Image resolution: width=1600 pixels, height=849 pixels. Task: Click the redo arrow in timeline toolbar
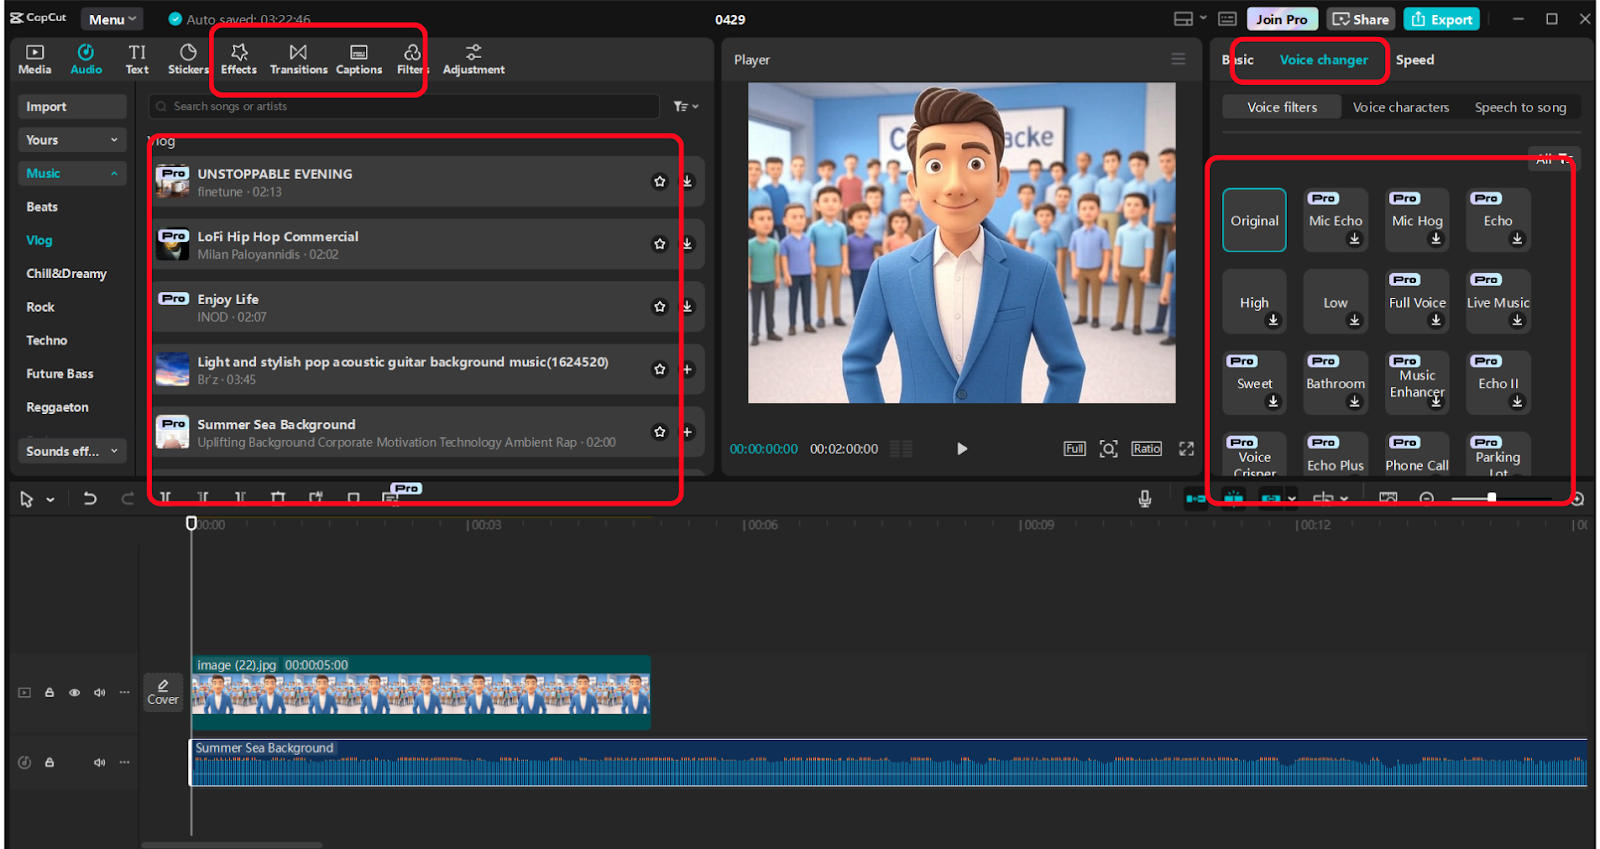[x=127, y=498]
